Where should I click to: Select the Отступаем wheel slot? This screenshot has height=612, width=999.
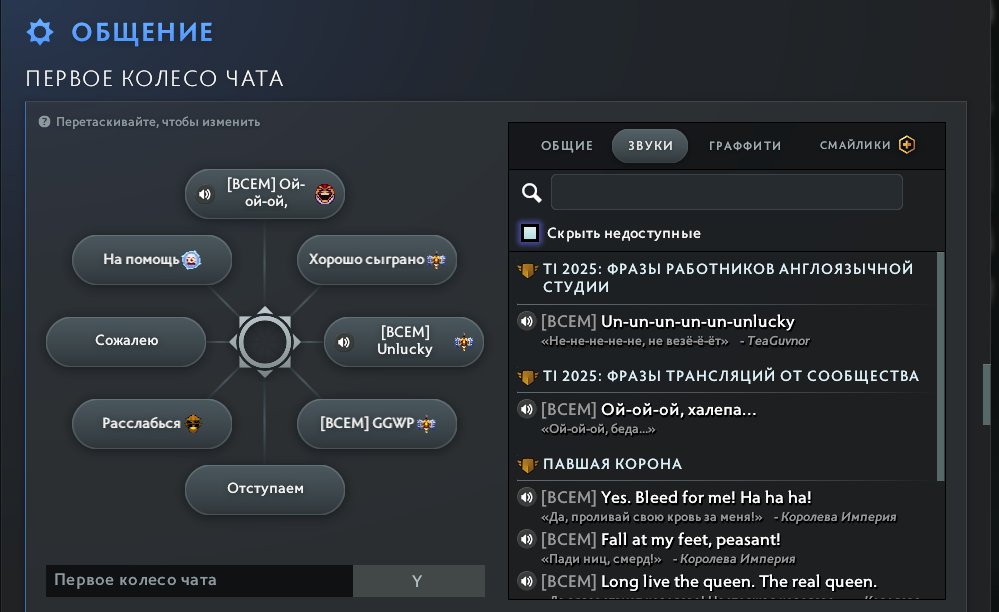[x=264, y=489]
